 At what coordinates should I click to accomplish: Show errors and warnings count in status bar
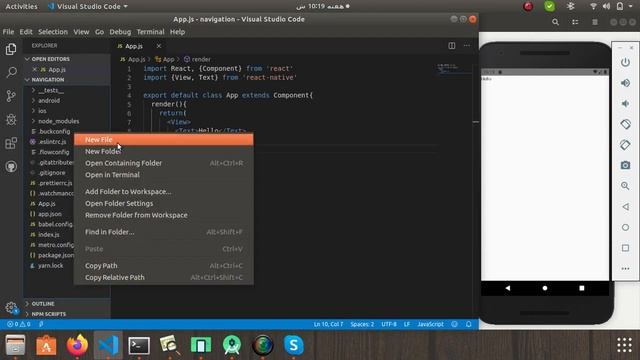18,324
